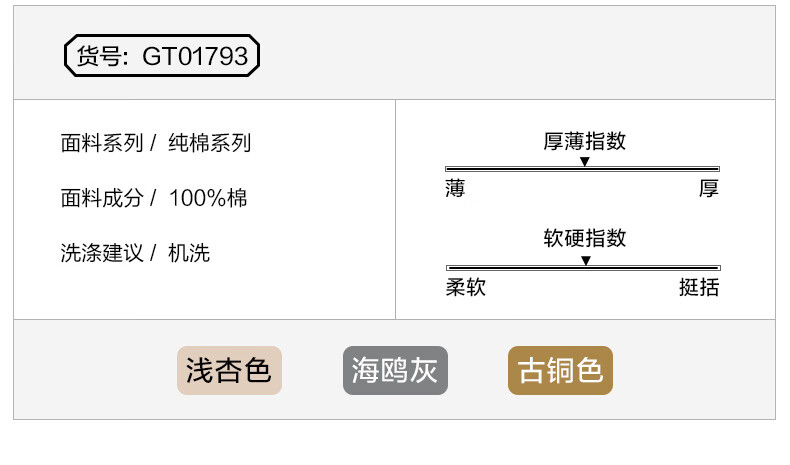The height and width of the screenshot is (465, 790).
Task: Click the 纯棉系列 fabric series value
Action: point(210,143)
